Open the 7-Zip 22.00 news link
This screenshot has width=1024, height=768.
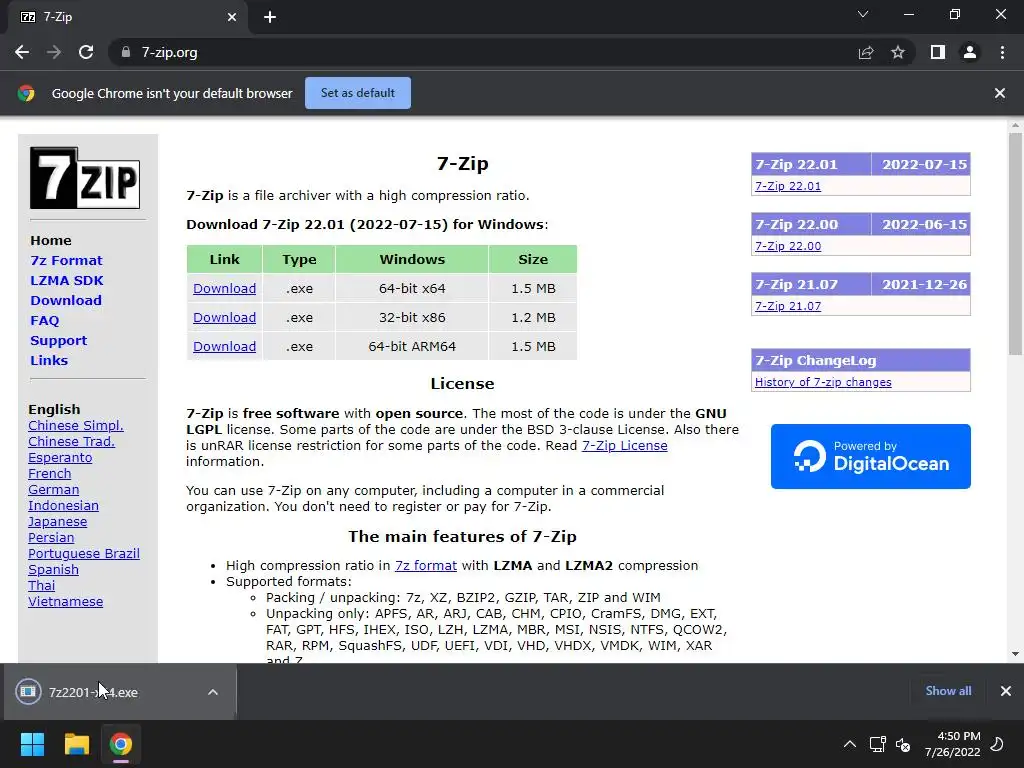(788, 246)
